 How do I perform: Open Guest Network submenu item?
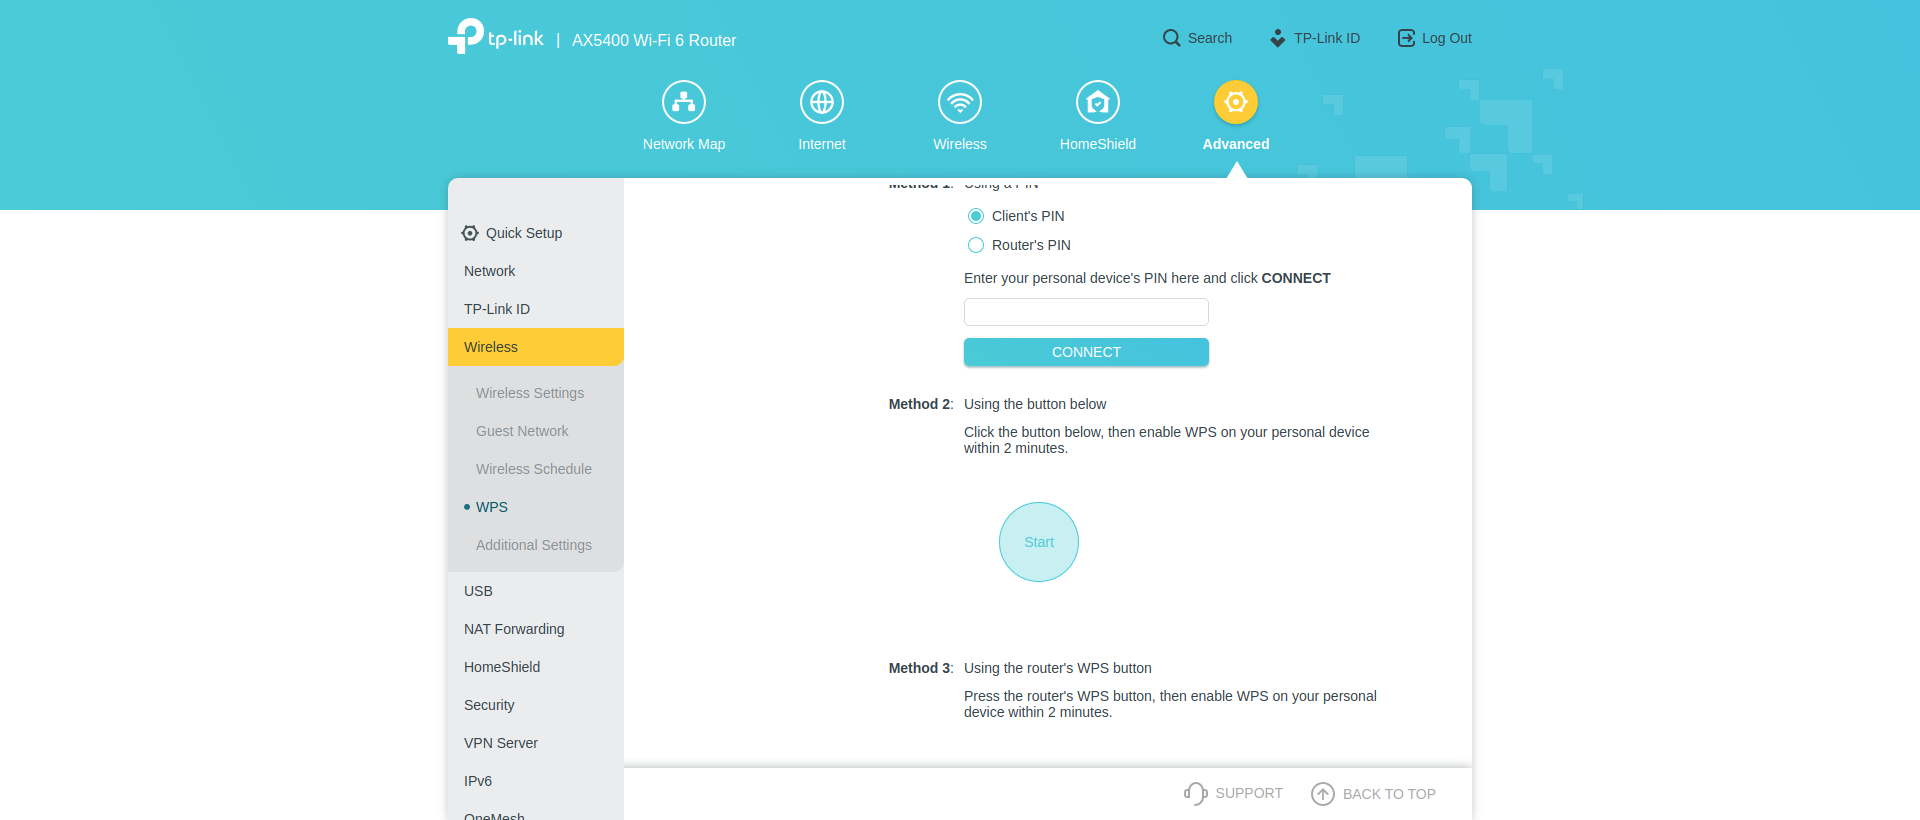pyautogui.click(x=522, y=431)
